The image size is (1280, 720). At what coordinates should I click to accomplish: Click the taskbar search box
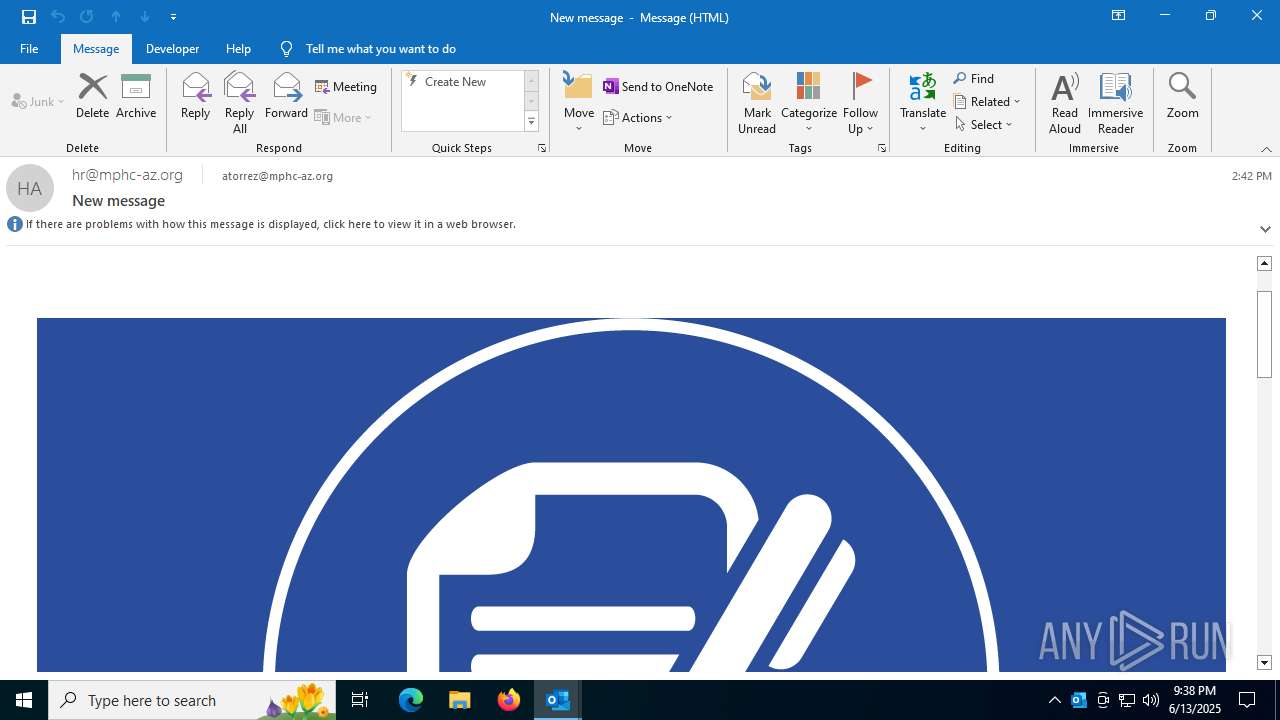(x=194, y=700)
